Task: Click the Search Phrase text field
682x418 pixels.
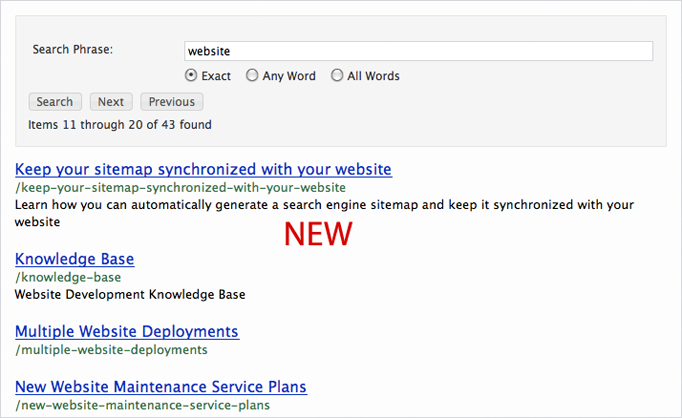Action: pyautogui.click(x=418, y=51)
